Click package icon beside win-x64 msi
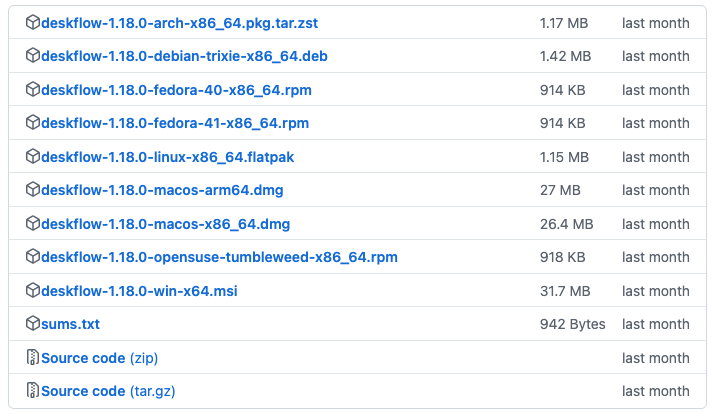Screen dimensions: 713x417 tap(32, 291)
